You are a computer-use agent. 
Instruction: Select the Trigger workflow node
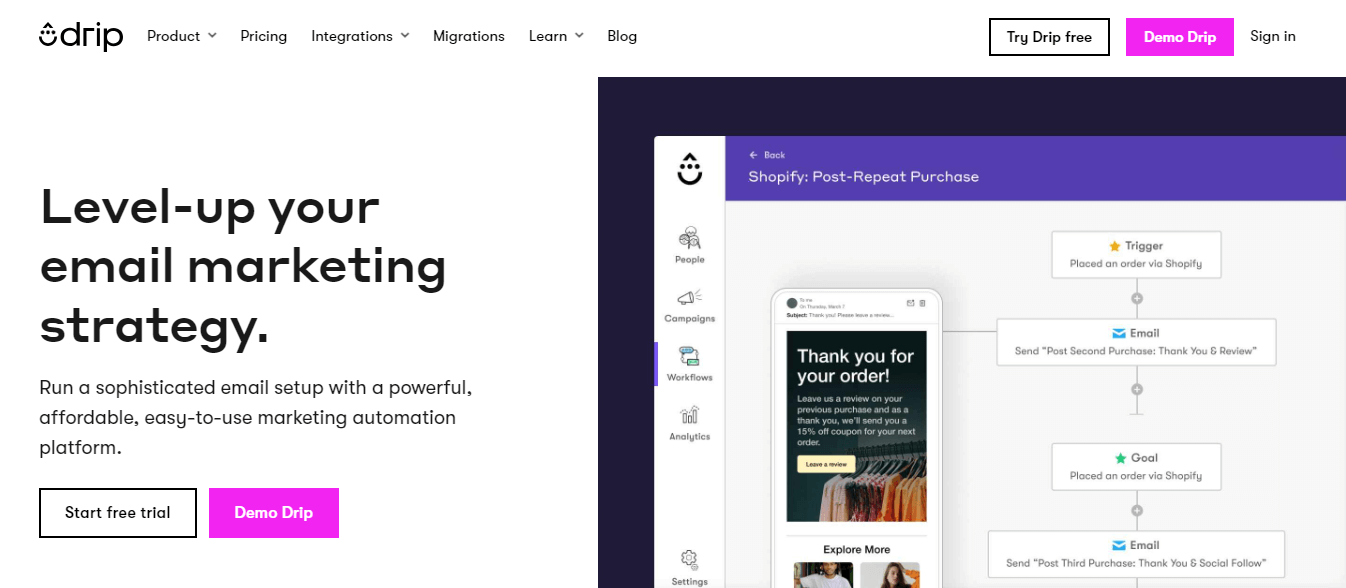click(1136, 255)
